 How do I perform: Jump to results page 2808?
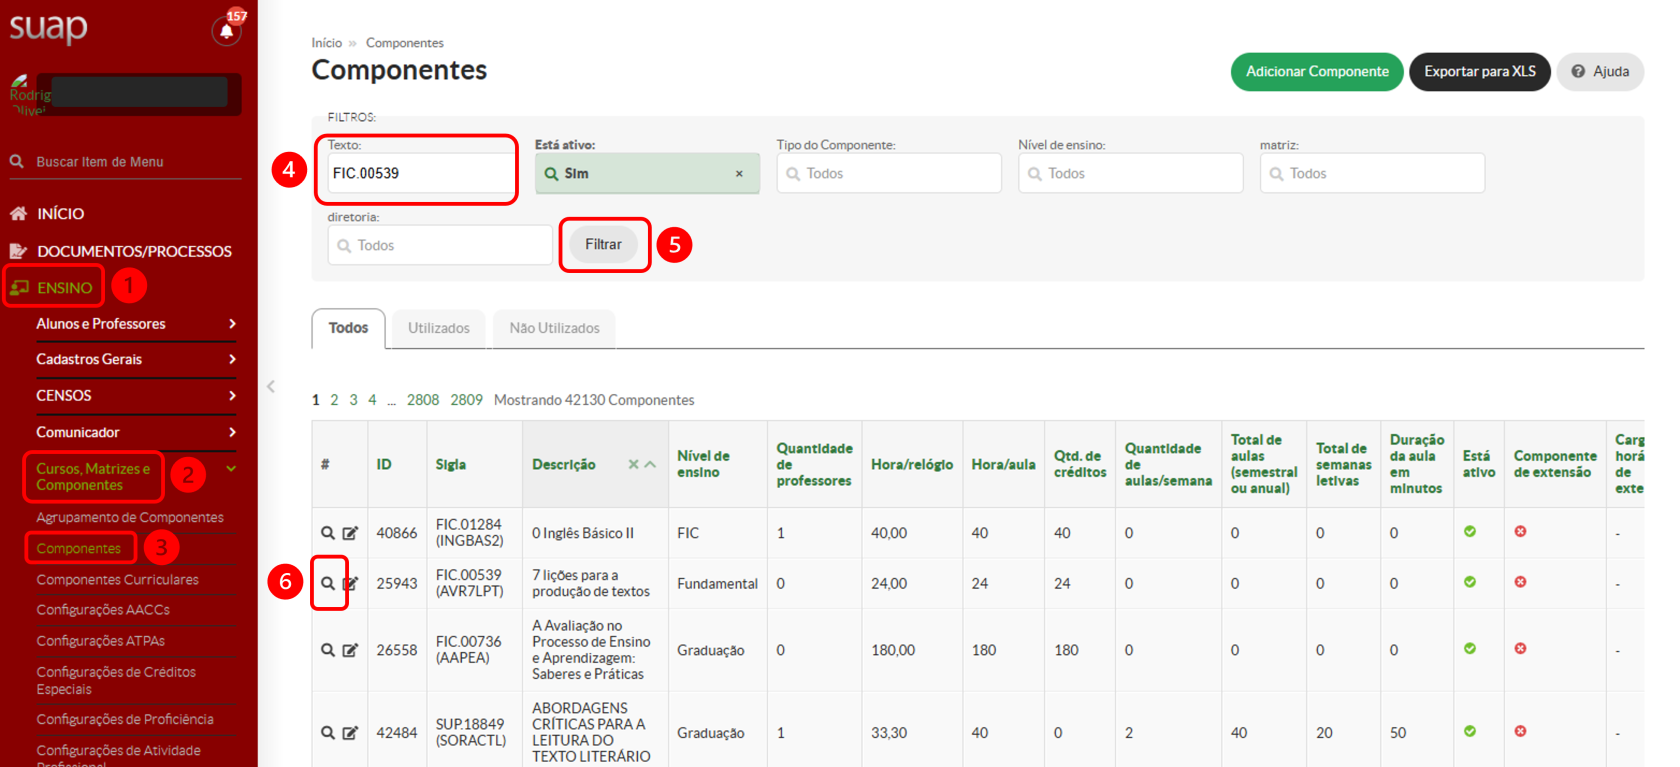pyautogui.click(x=423, y=400)
